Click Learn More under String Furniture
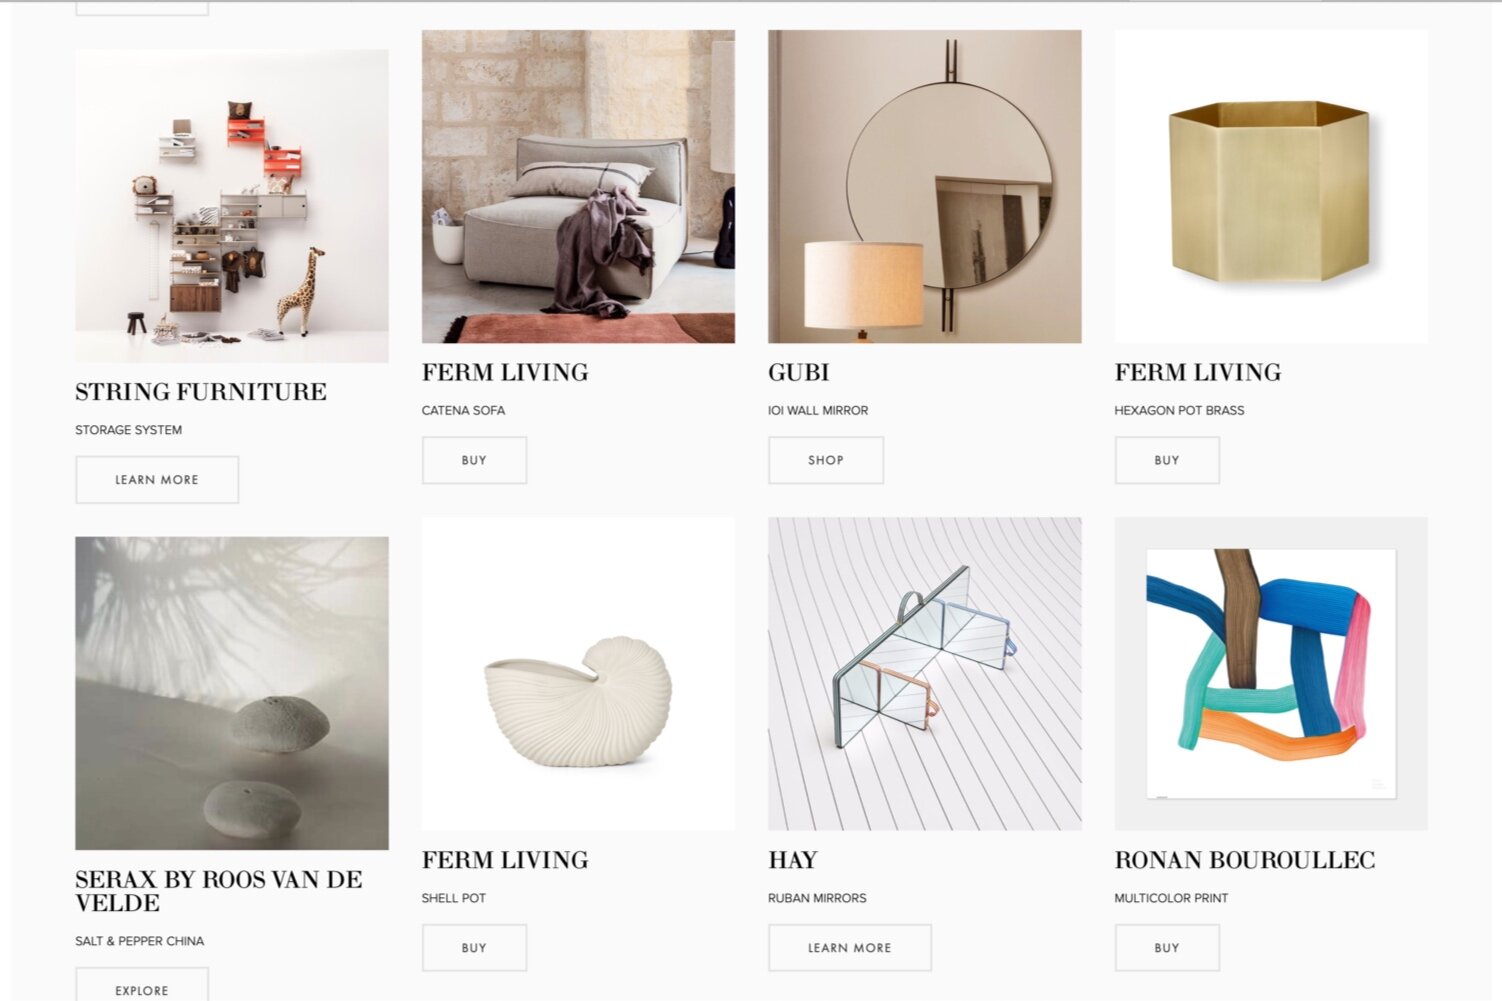Screen dimensions: 1502x1001 point(157,480)
